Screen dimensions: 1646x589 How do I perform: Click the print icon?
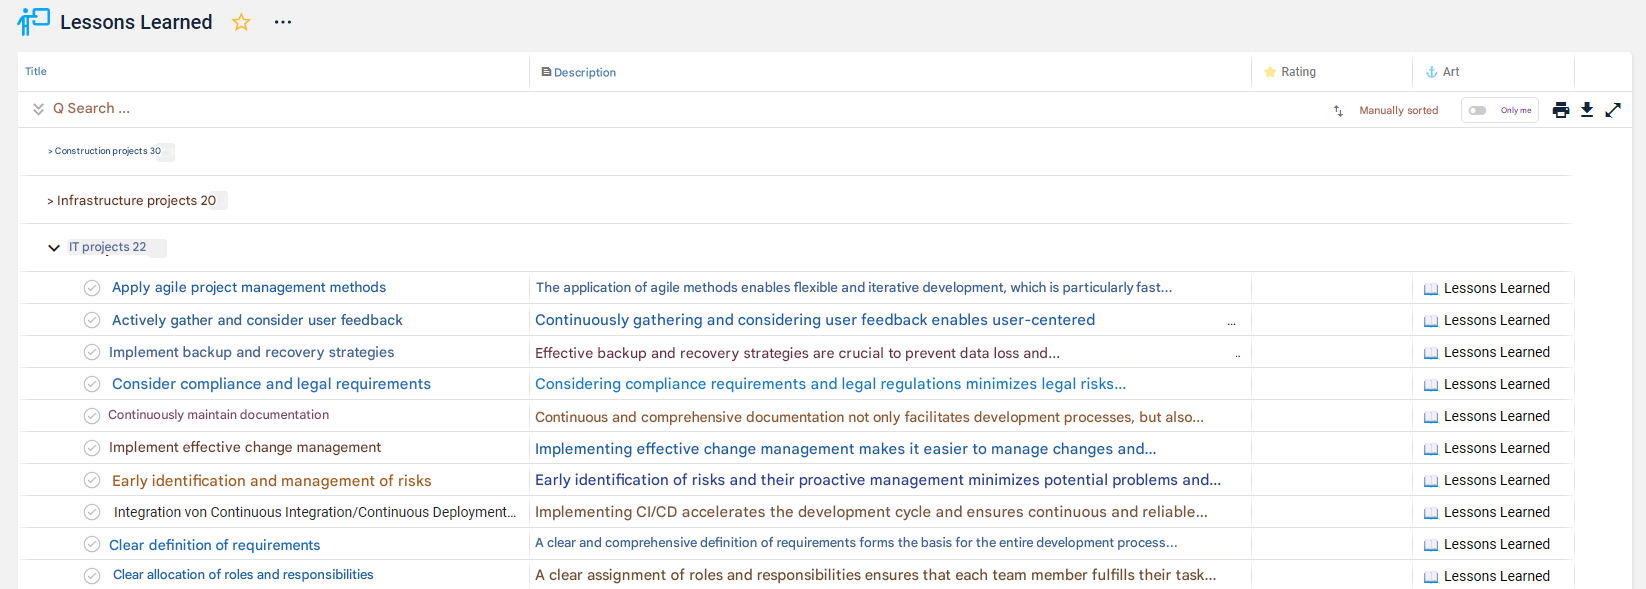[1560, 110]
